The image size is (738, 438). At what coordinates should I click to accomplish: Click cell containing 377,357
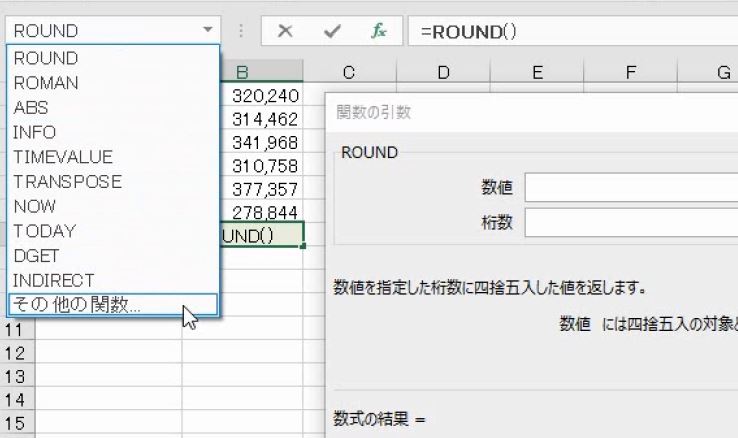point(261,189)
